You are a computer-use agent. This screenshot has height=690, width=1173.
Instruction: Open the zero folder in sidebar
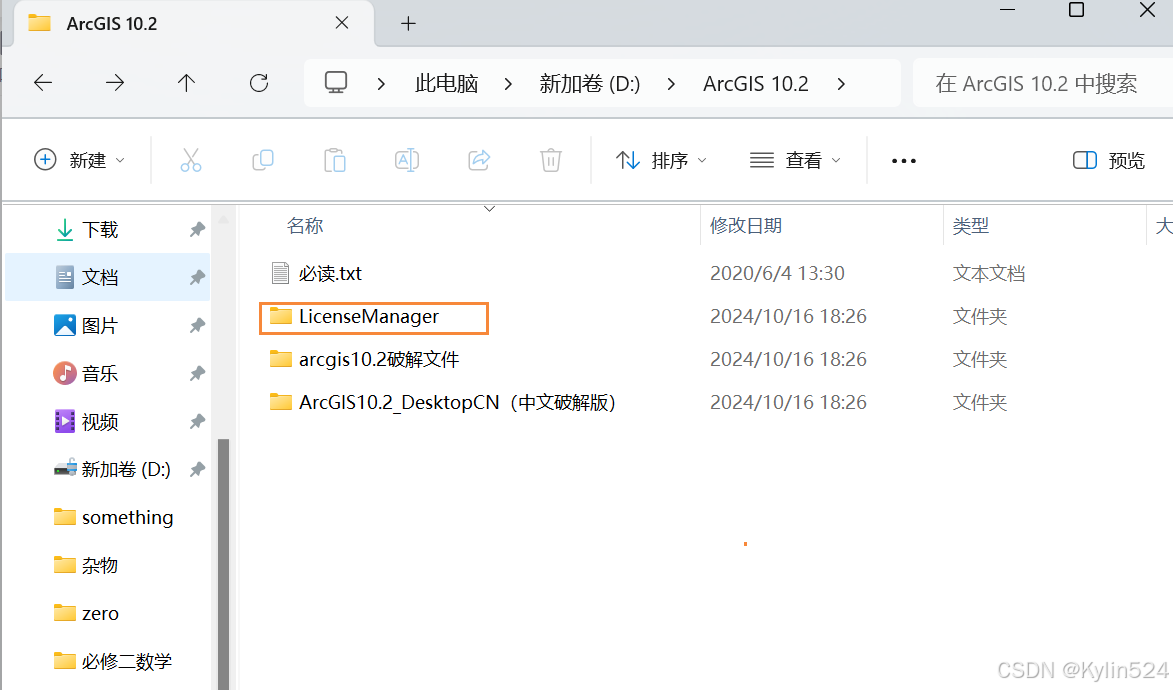point(100,613)
